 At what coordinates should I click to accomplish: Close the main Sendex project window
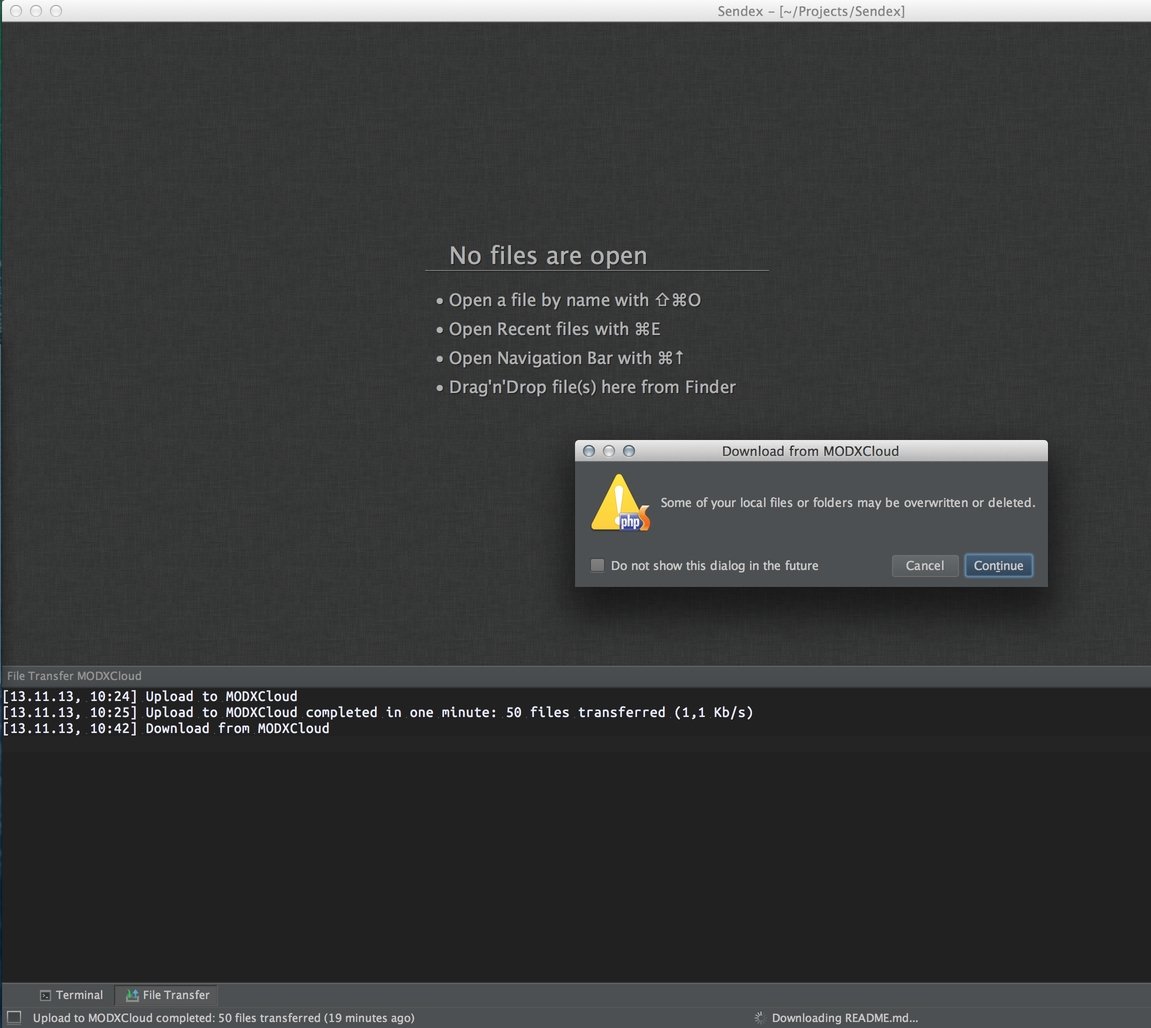point(16,11)
